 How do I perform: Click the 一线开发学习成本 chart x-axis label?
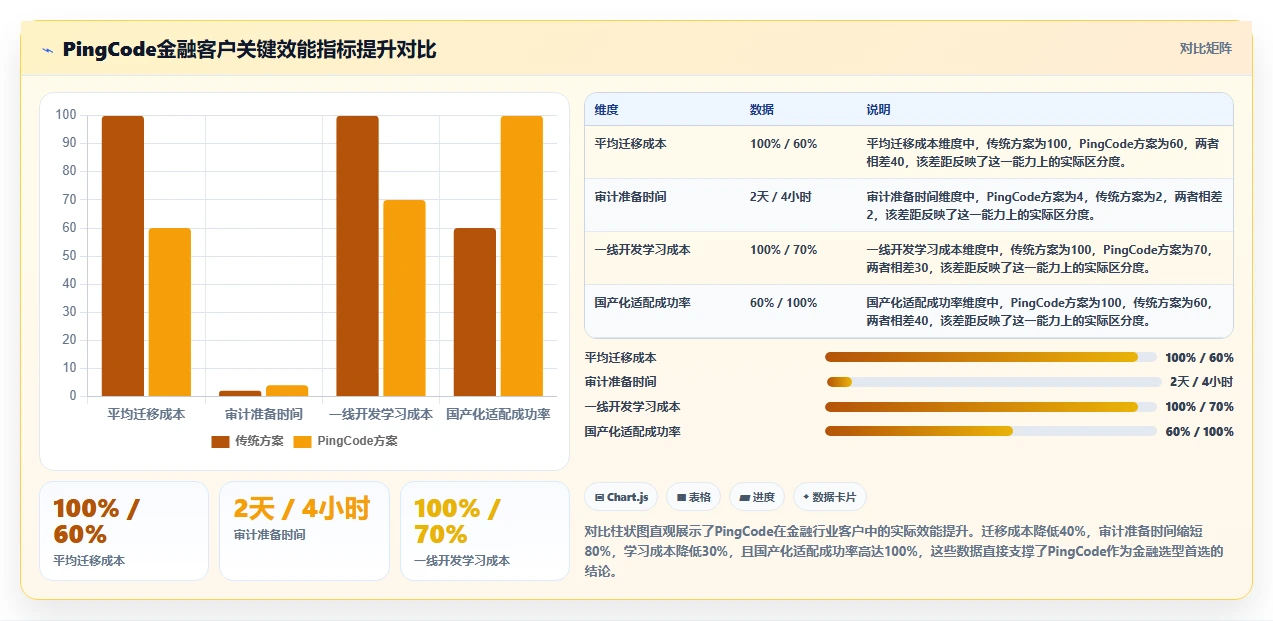[381, 414]
